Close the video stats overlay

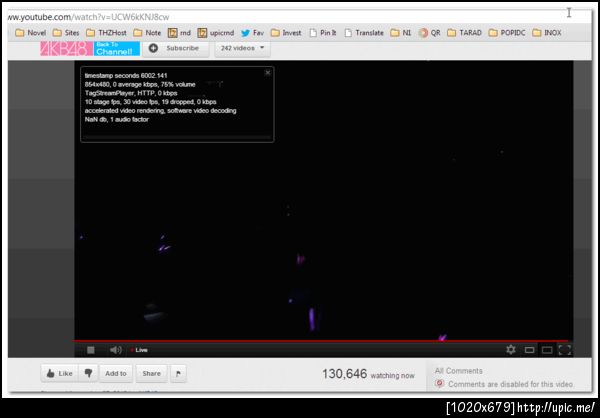268,72
